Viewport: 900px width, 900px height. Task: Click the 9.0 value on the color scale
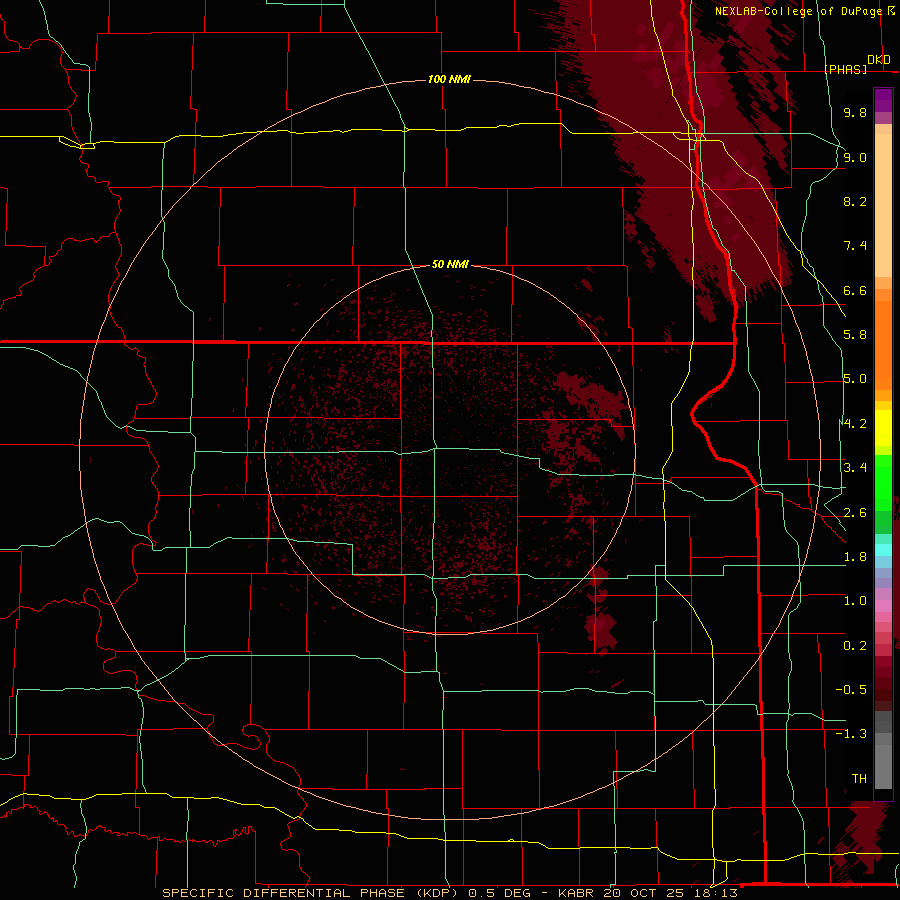(x=855, y=157)
